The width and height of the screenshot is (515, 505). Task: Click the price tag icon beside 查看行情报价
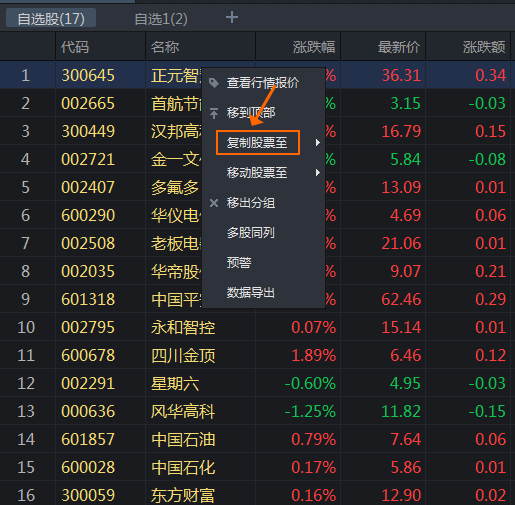[x=214, y=83]
